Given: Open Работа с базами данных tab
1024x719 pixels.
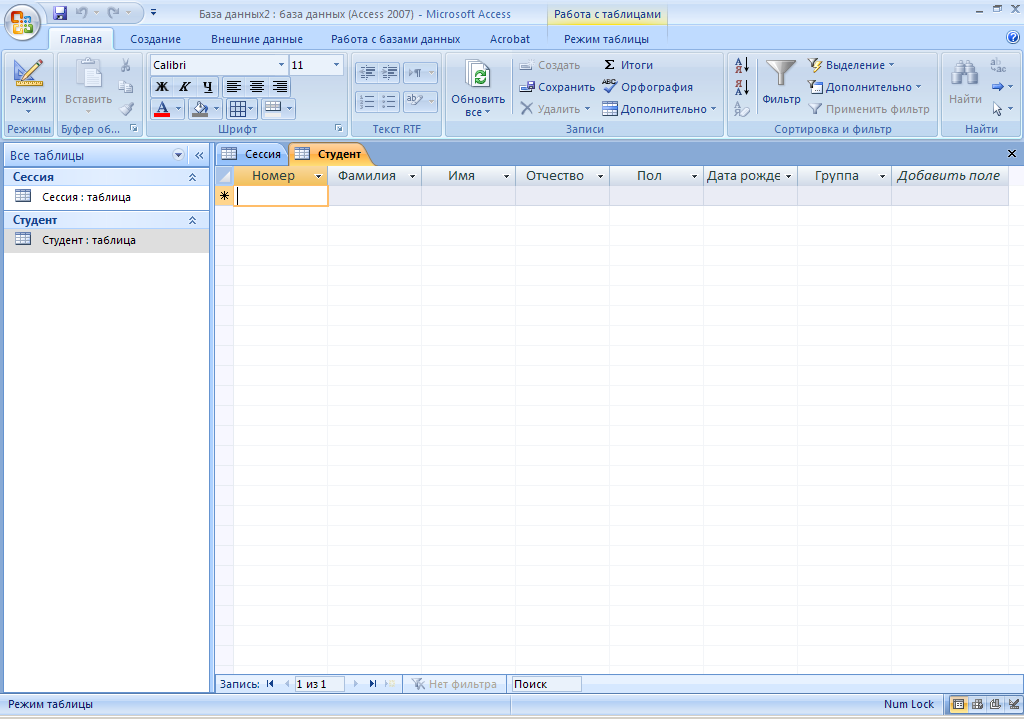Looking at the screenshot, I should coord(395,39).
